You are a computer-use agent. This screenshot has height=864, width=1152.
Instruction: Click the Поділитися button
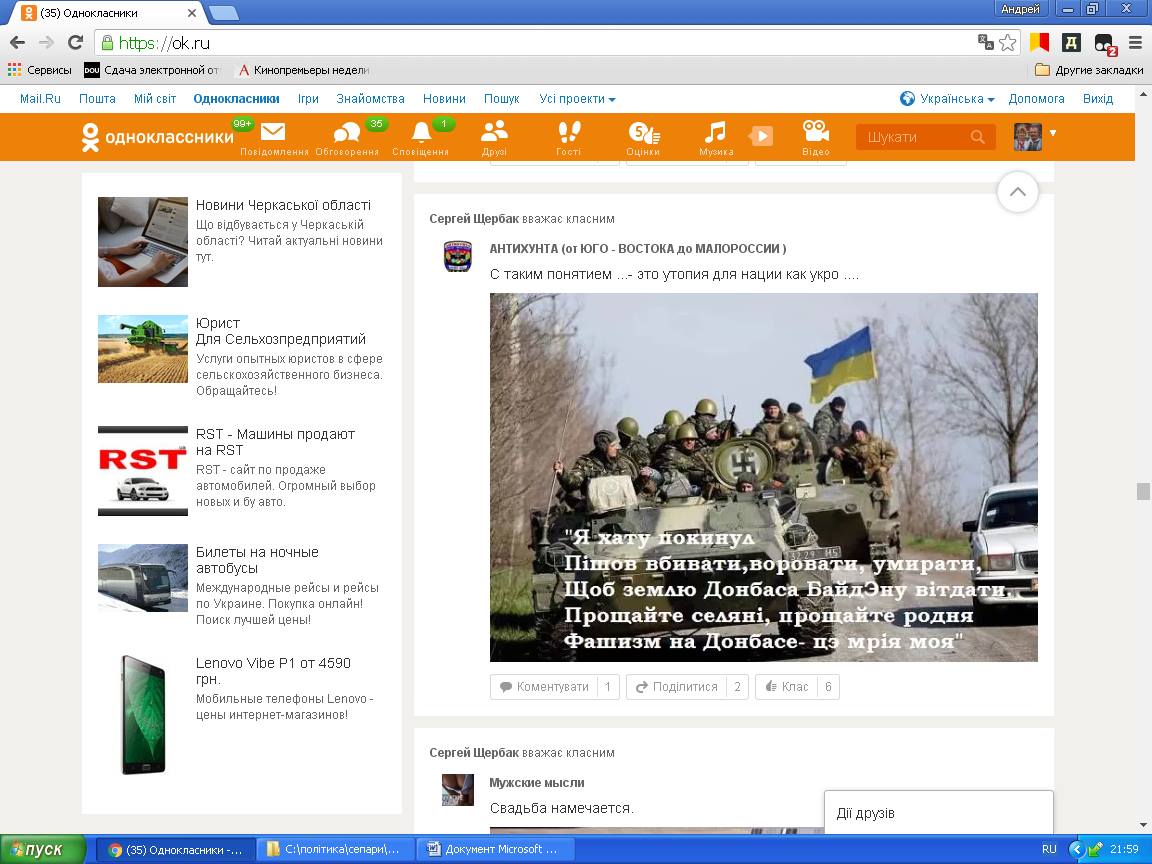676,687
